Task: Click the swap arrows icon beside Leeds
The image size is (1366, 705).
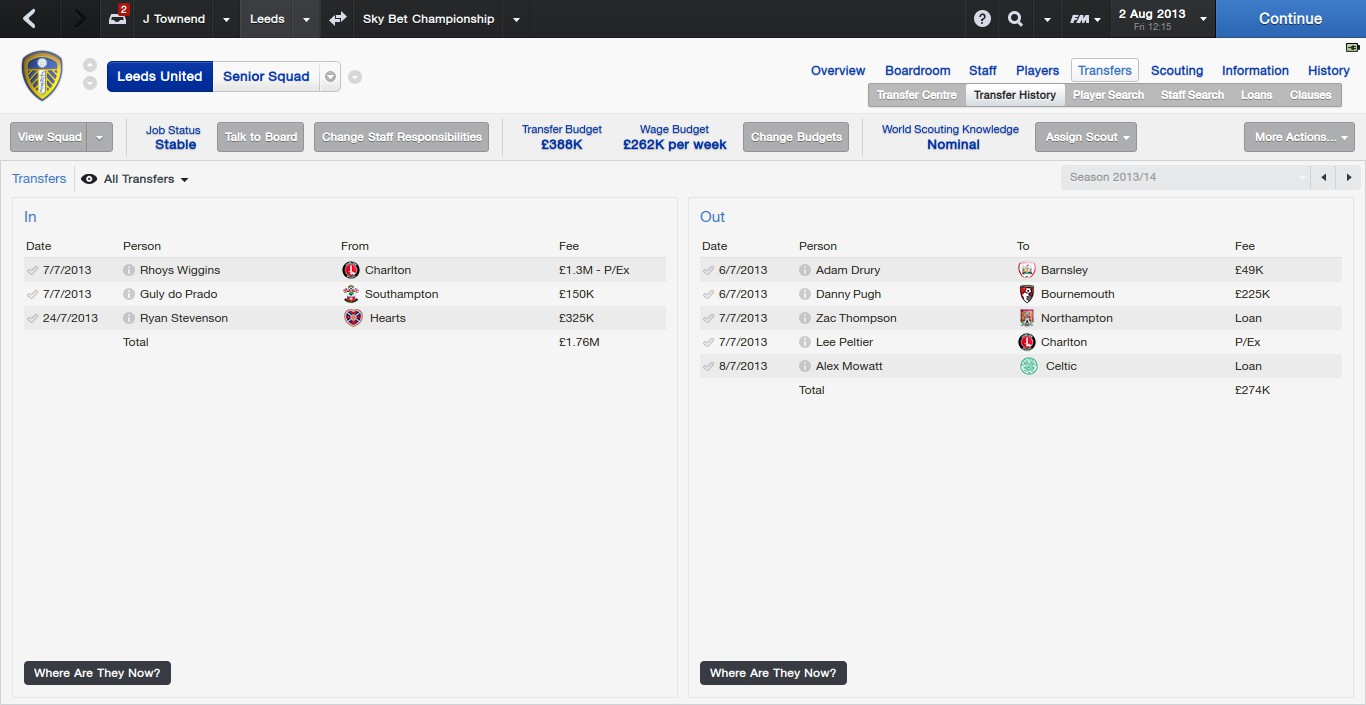Action: 338,19
